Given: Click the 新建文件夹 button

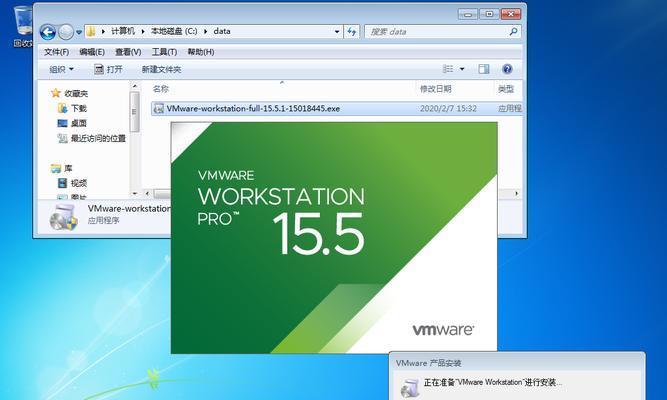Looking at the screenshot, I should (161, 69).
